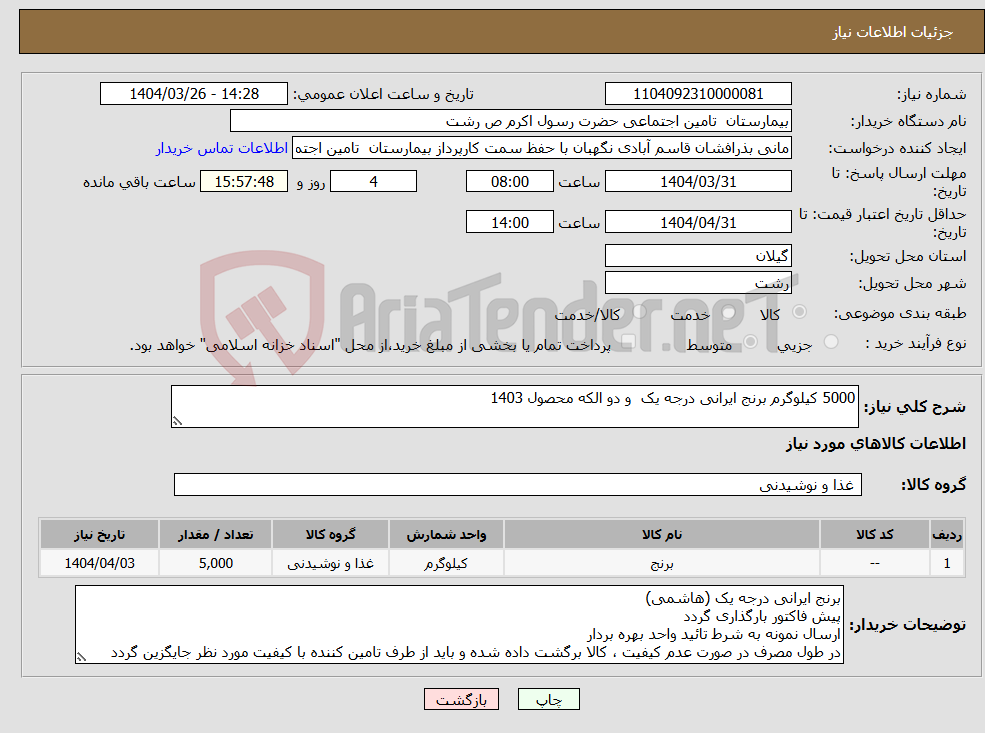Click the response deadline time 08:00 field
This screenshot has height=733, width=985.
click(509, 182)
